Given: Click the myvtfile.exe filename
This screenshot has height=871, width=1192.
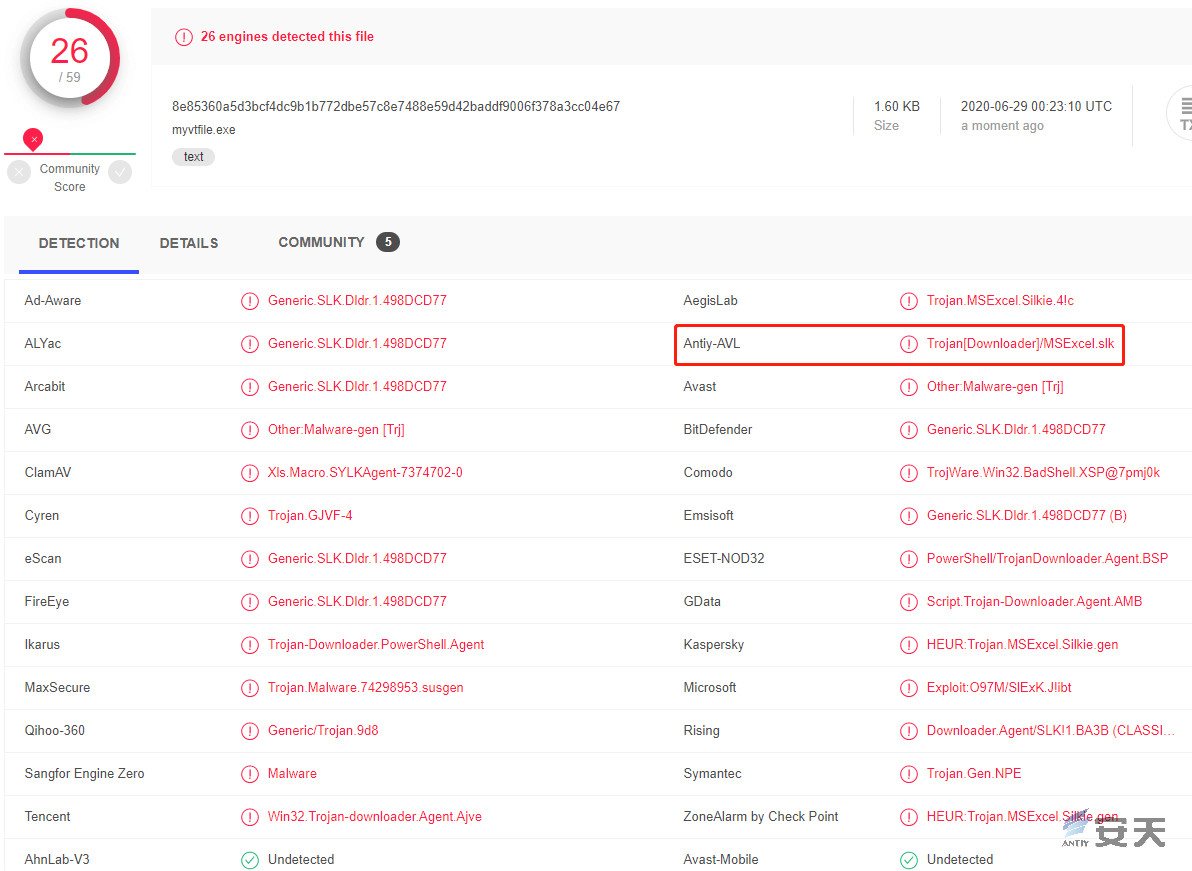Looking at the screenshot, I should [x=204, y=130].
